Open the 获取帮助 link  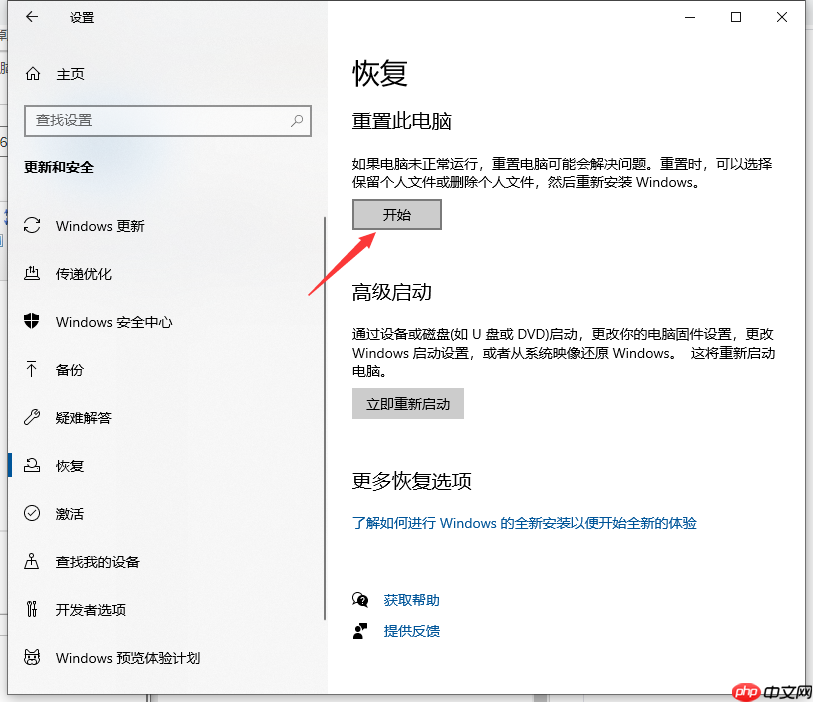coord(412,600)
